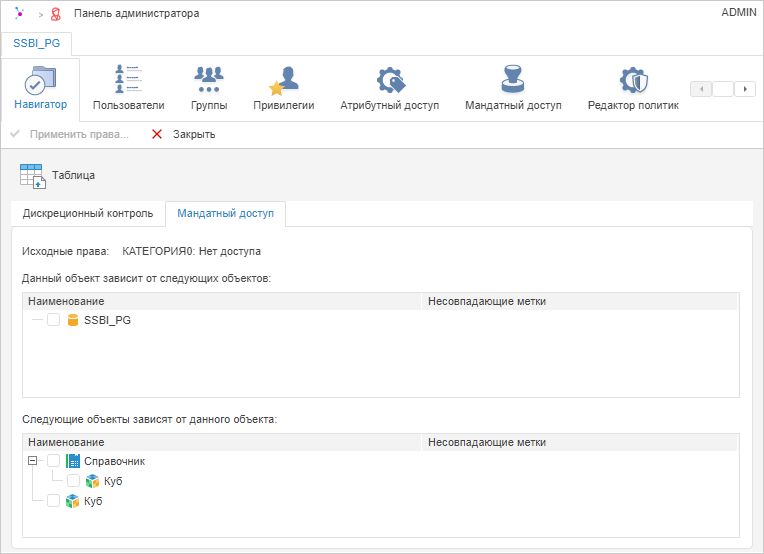Select the SSBI_PG tab
This screenshot has width=764, height=554.
36,45
